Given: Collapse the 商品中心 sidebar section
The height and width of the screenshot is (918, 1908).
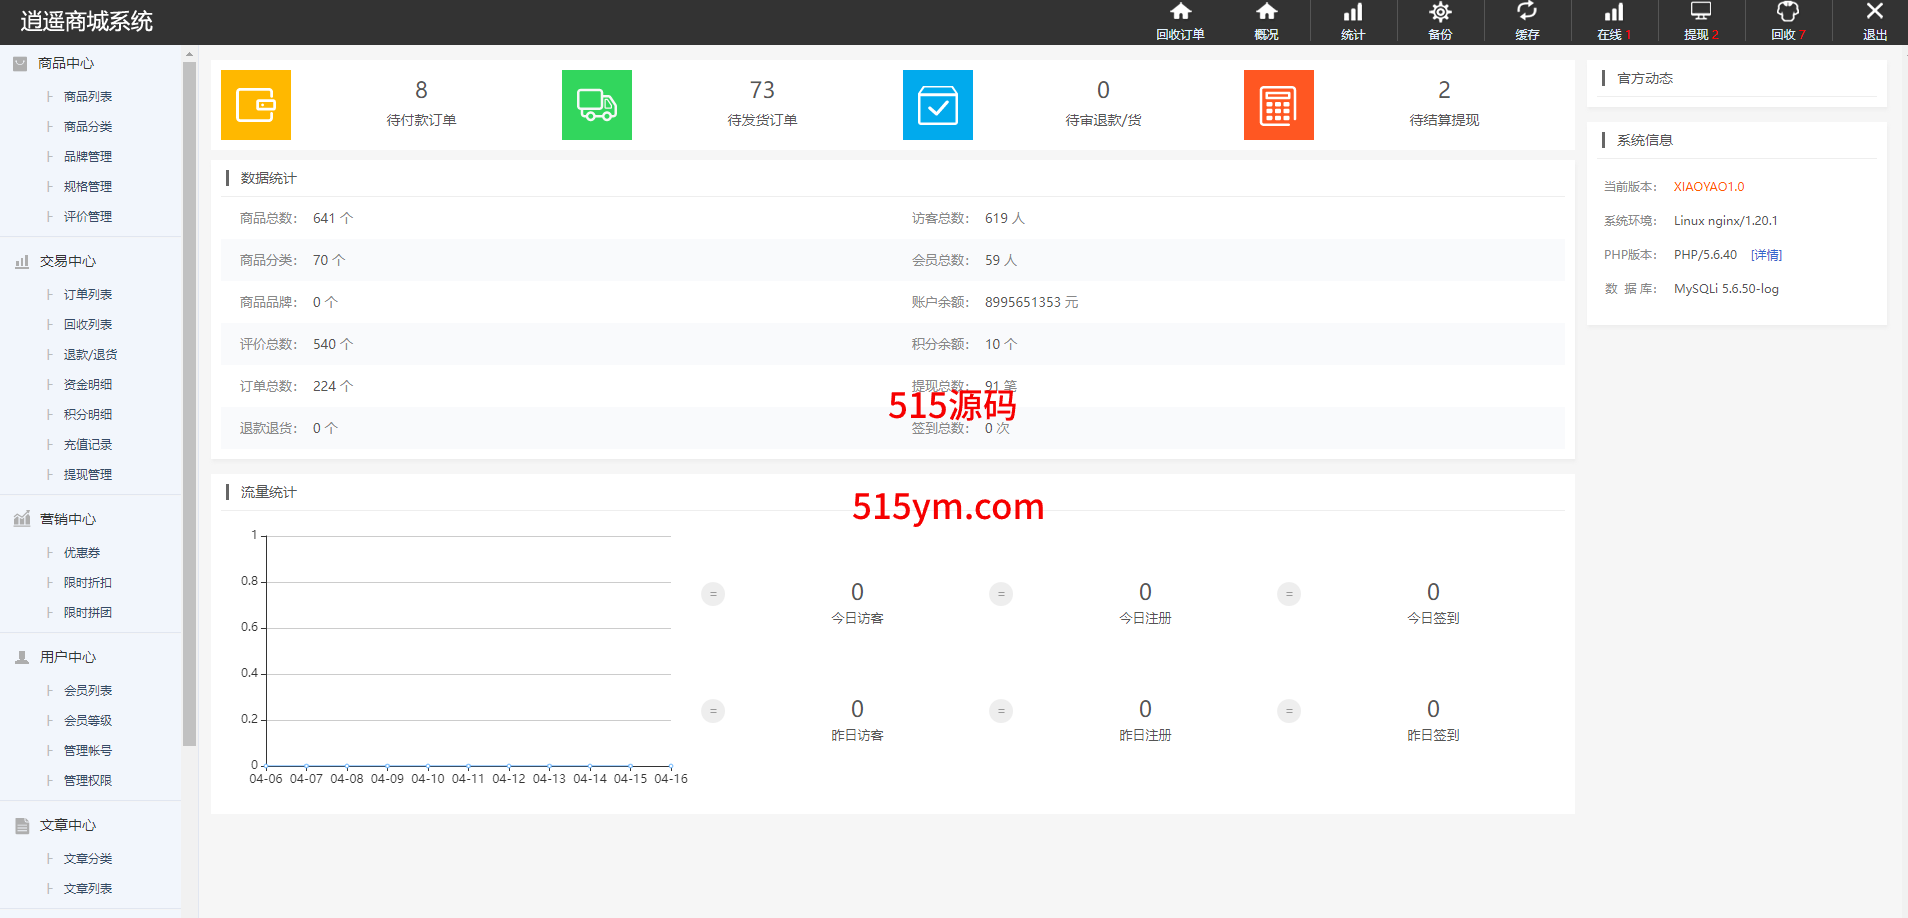Looking at the screenshot, I should pyautogui.click(x=66, y=63).
